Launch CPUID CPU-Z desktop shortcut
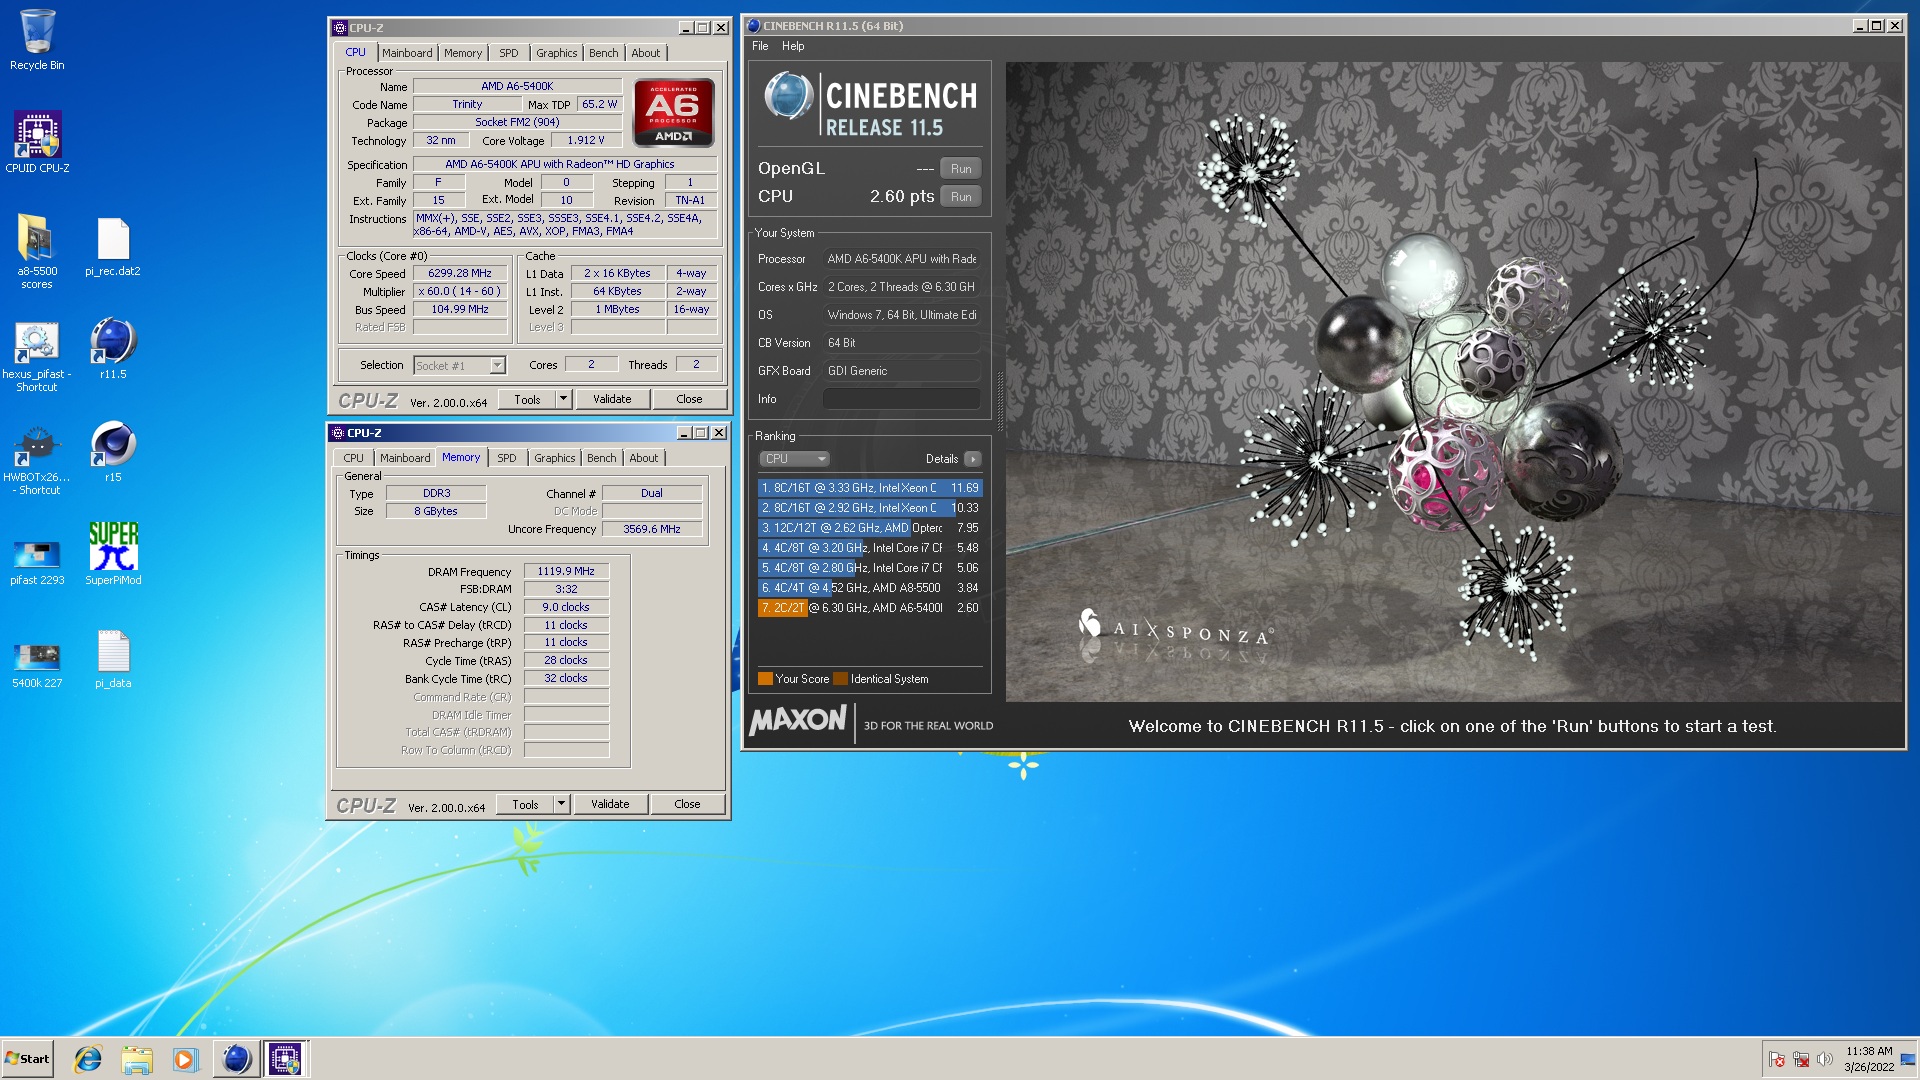This screenshot has height=1080, width=1920. (x=37, y=142)
